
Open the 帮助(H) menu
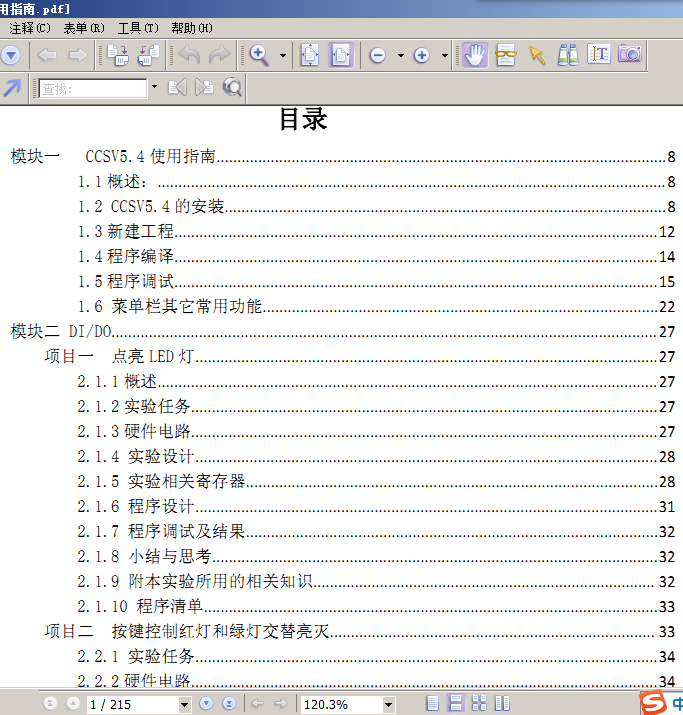tap(191, 28)
